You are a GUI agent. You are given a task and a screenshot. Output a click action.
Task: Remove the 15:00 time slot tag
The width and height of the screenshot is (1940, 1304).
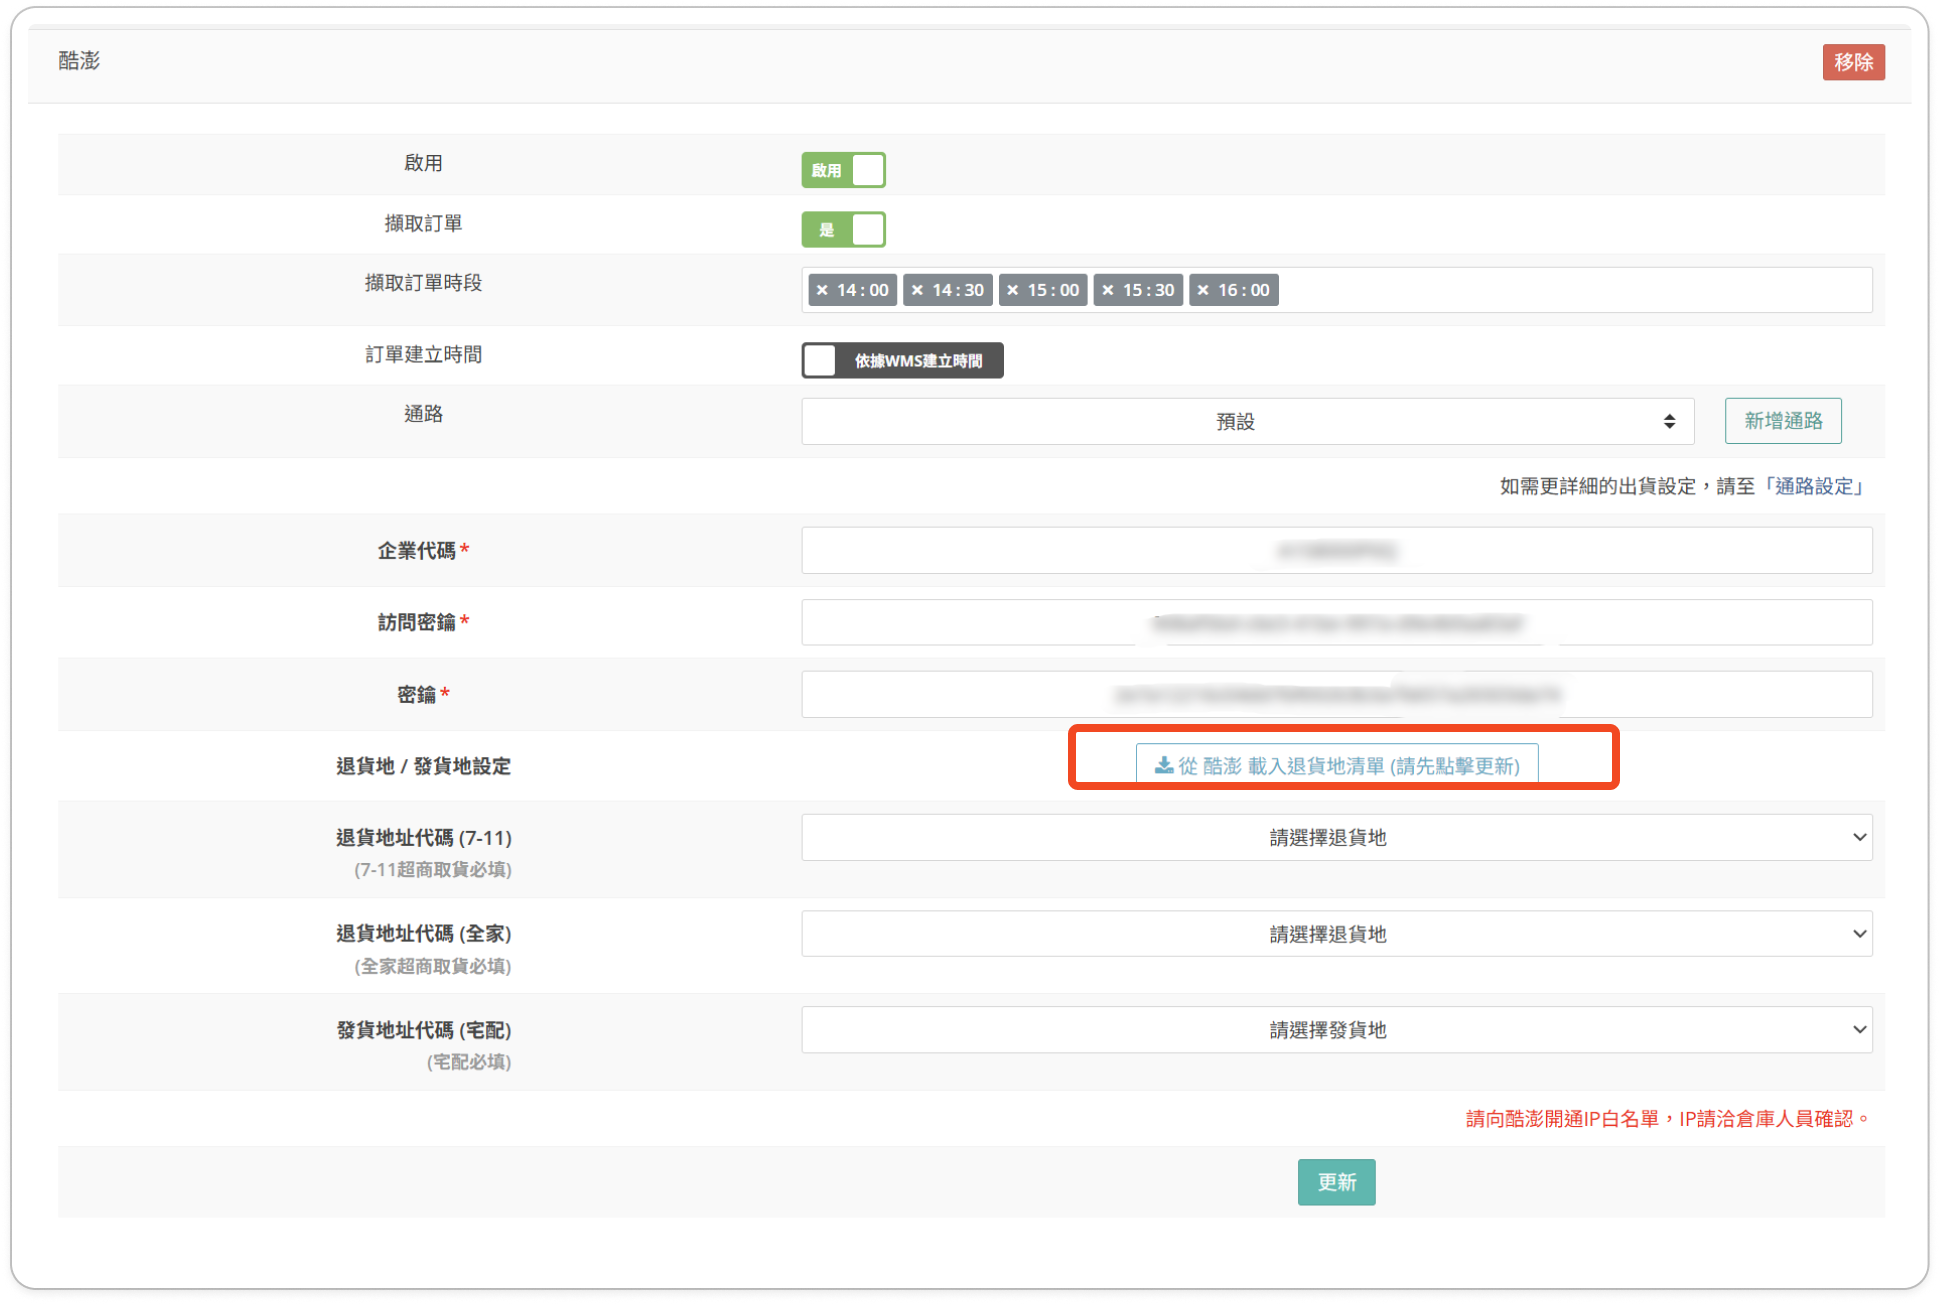pos(1012,290)
